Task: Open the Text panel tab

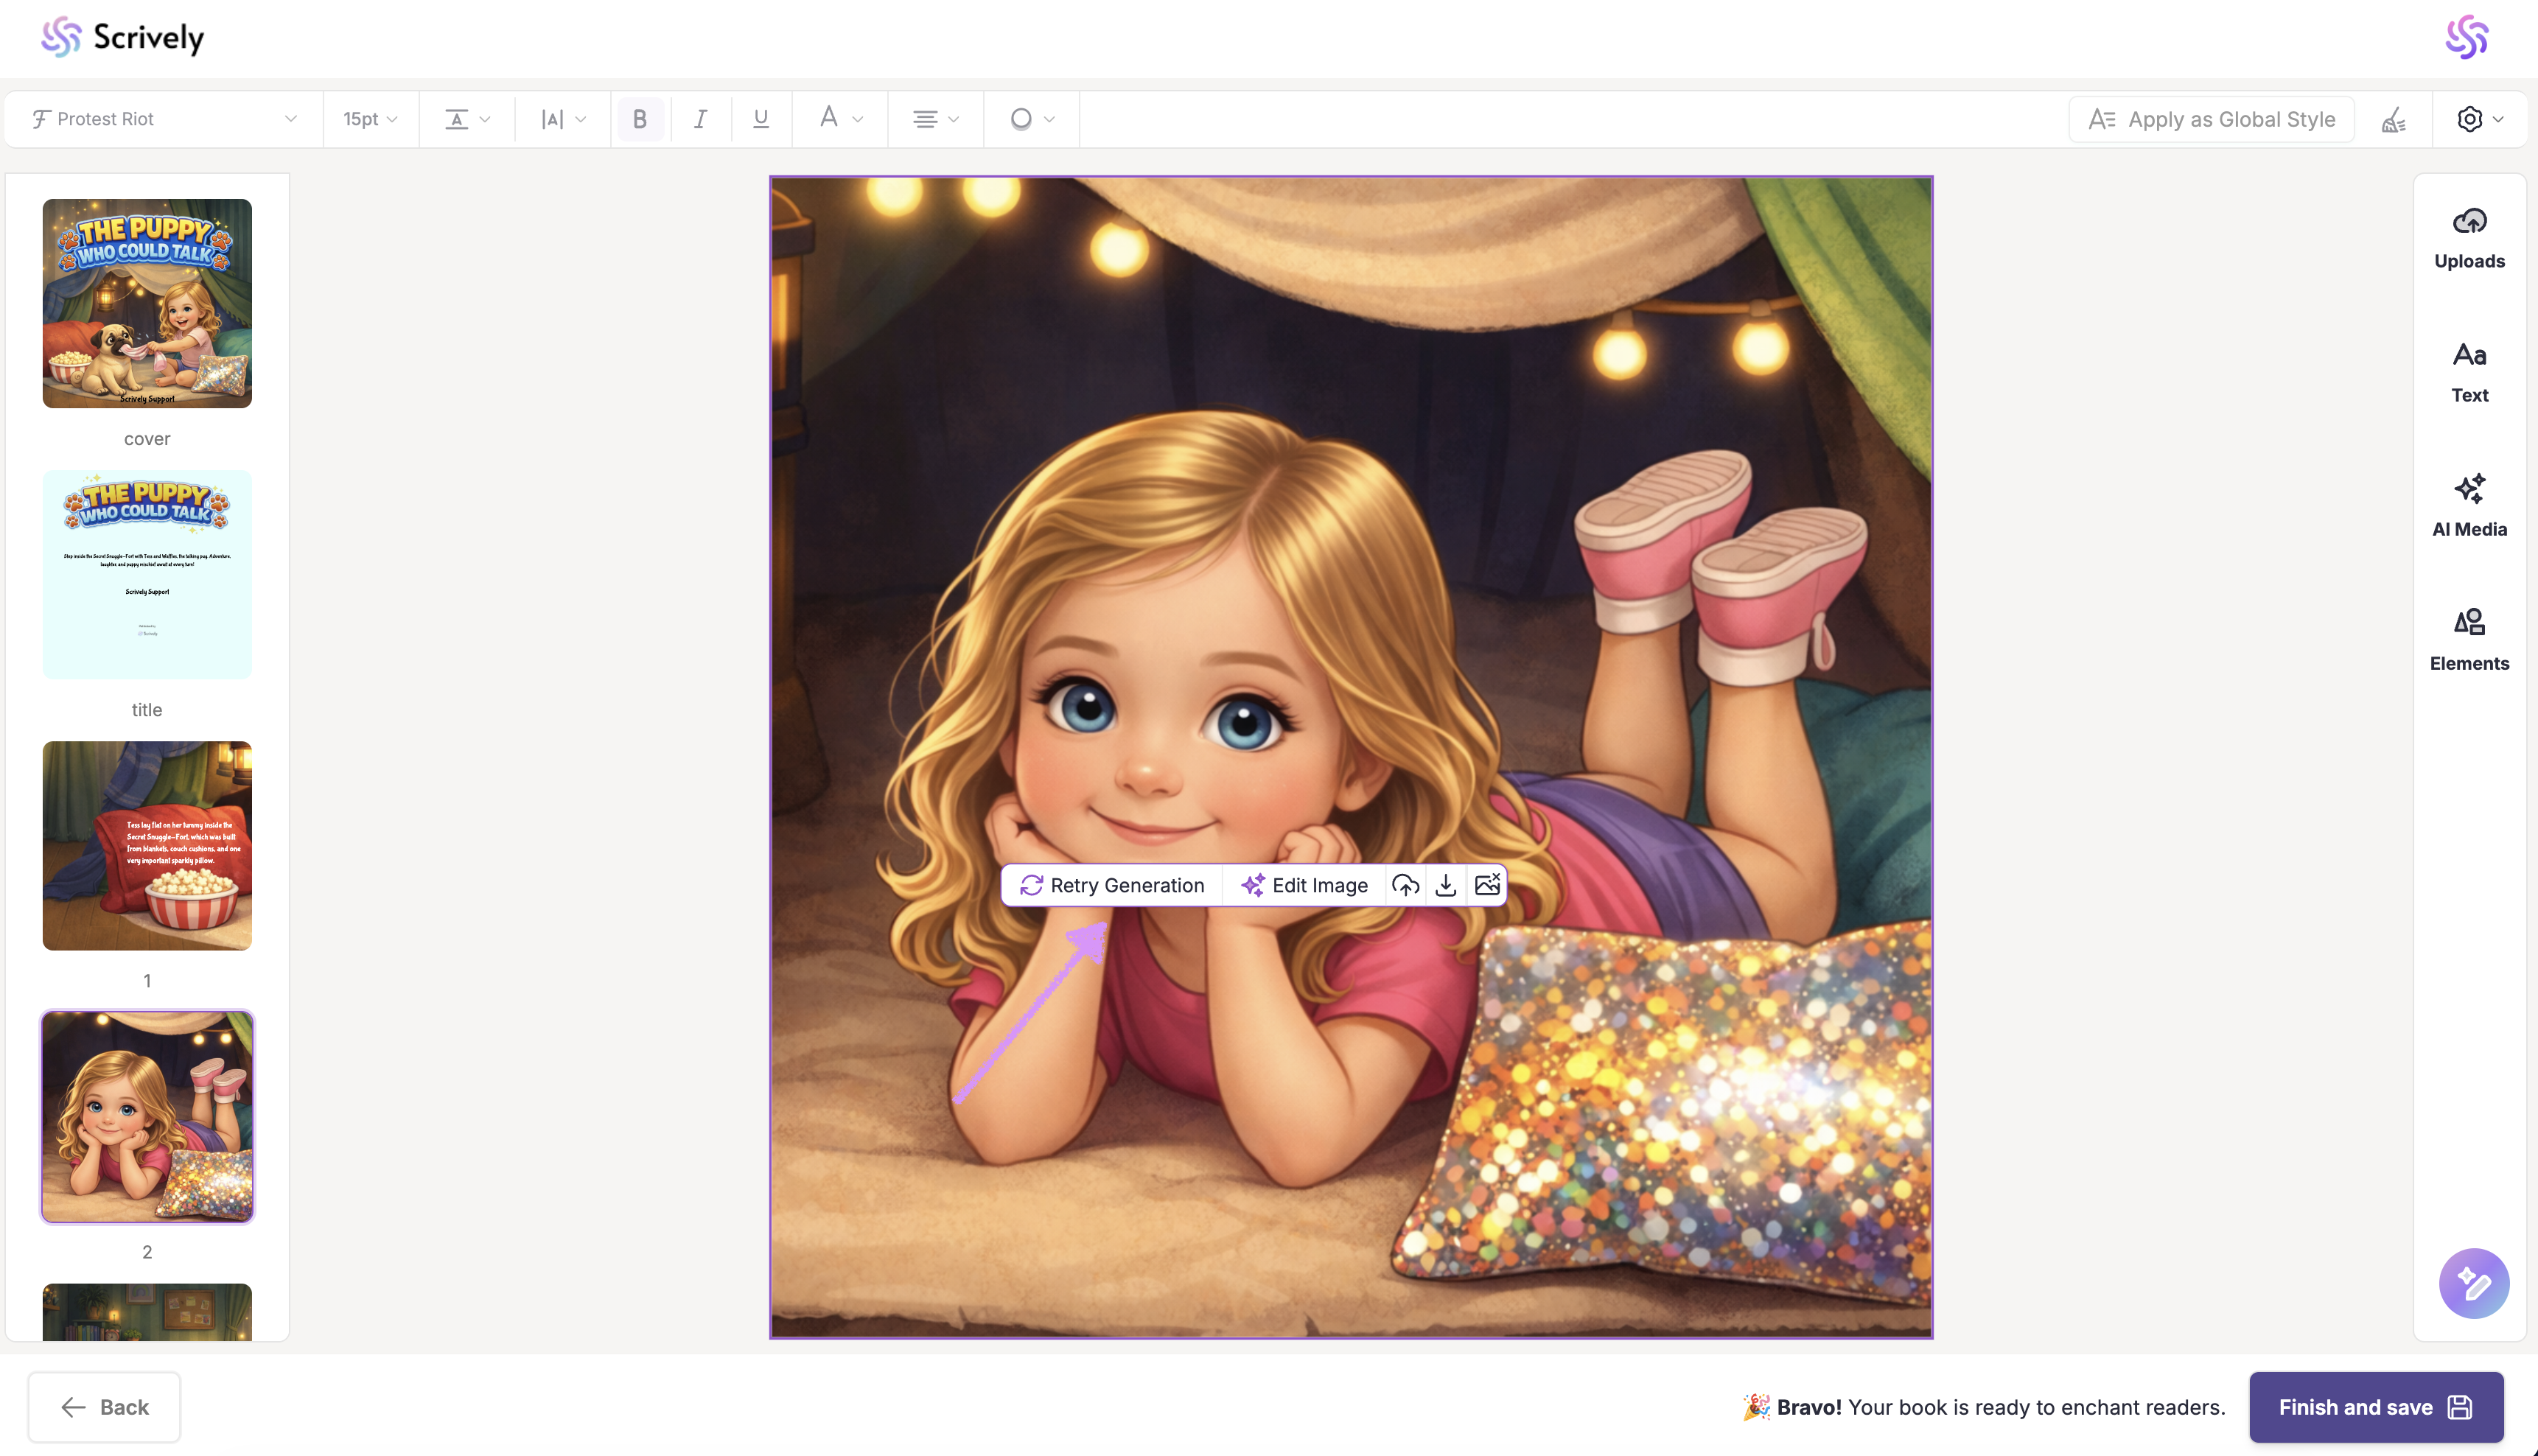Action: (2469, 372)
